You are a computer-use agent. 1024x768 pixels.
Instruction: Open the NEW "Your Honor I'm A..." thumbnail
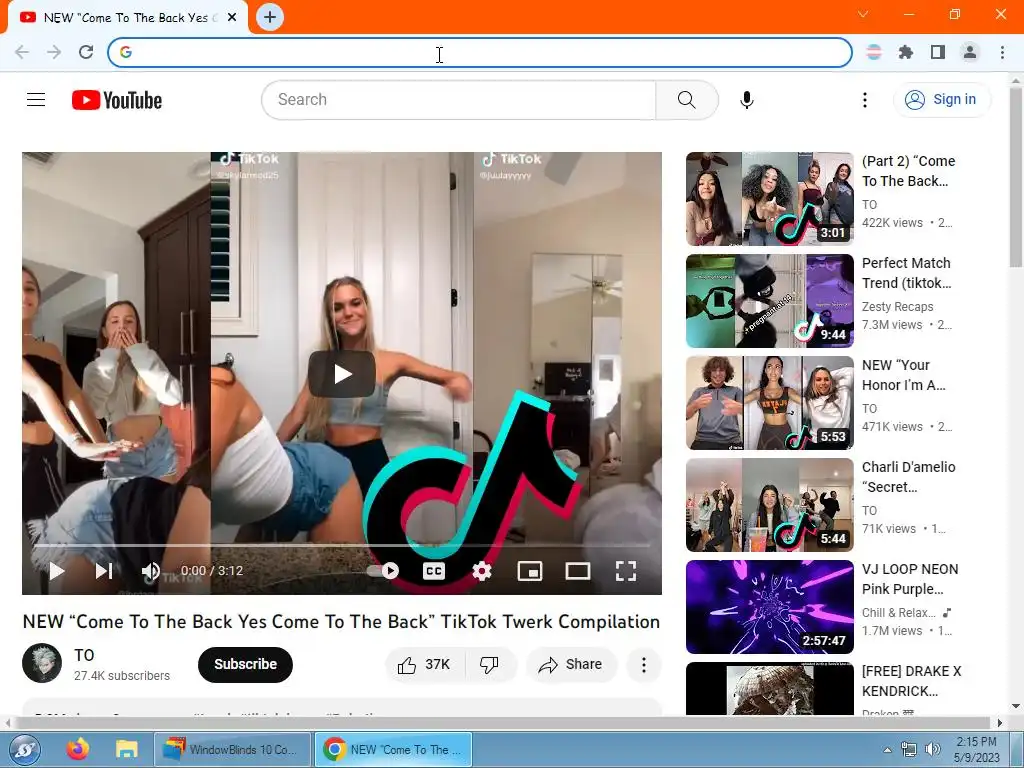pyautogui.click(x=769, y=403)
